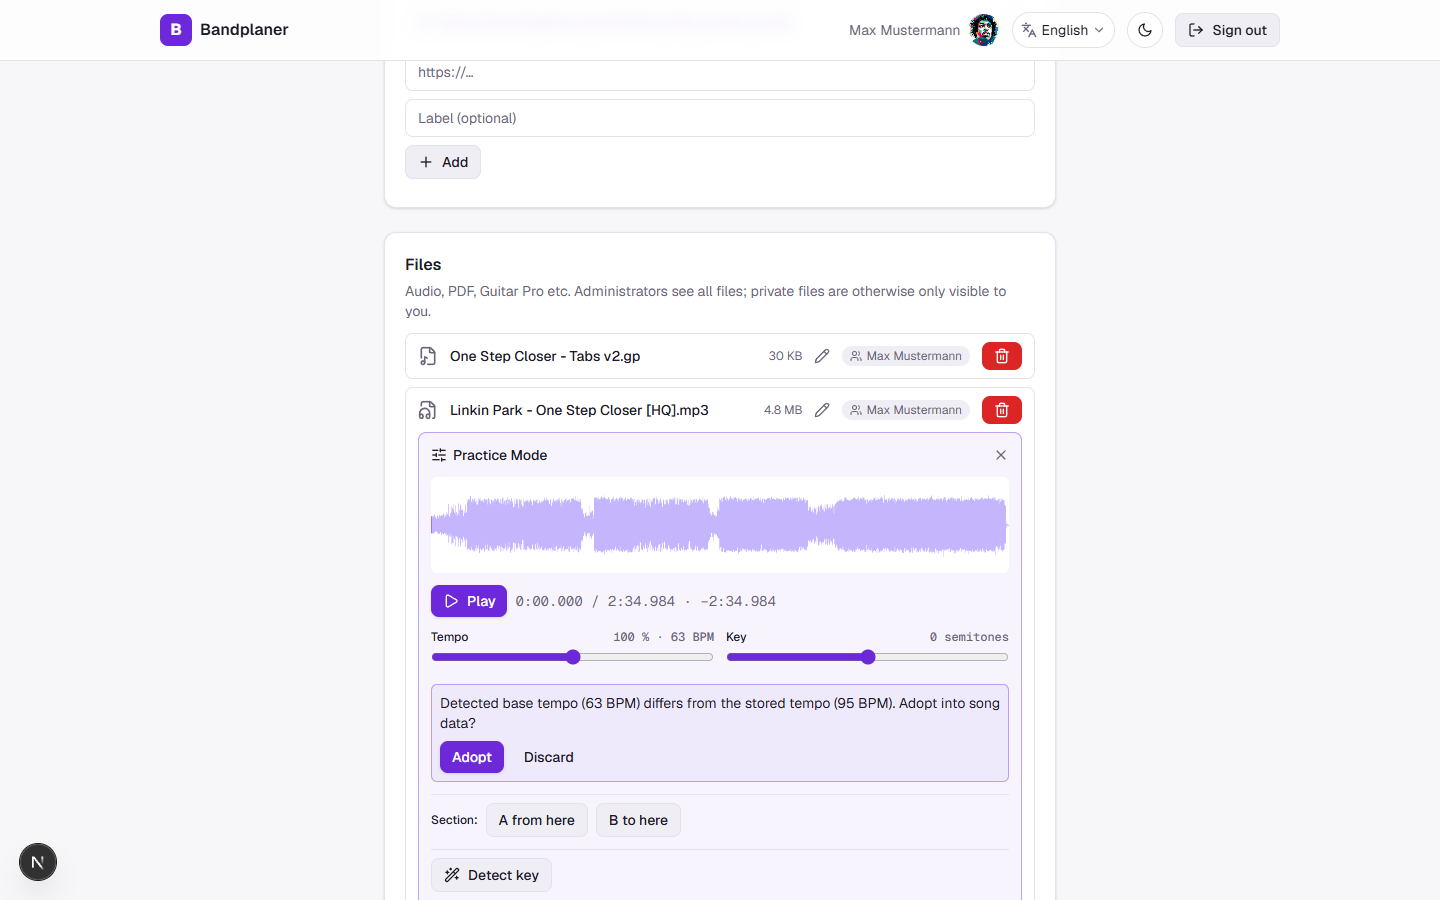Open the Next.js dev tools badge
The image size is (1440, 900).
38,862
